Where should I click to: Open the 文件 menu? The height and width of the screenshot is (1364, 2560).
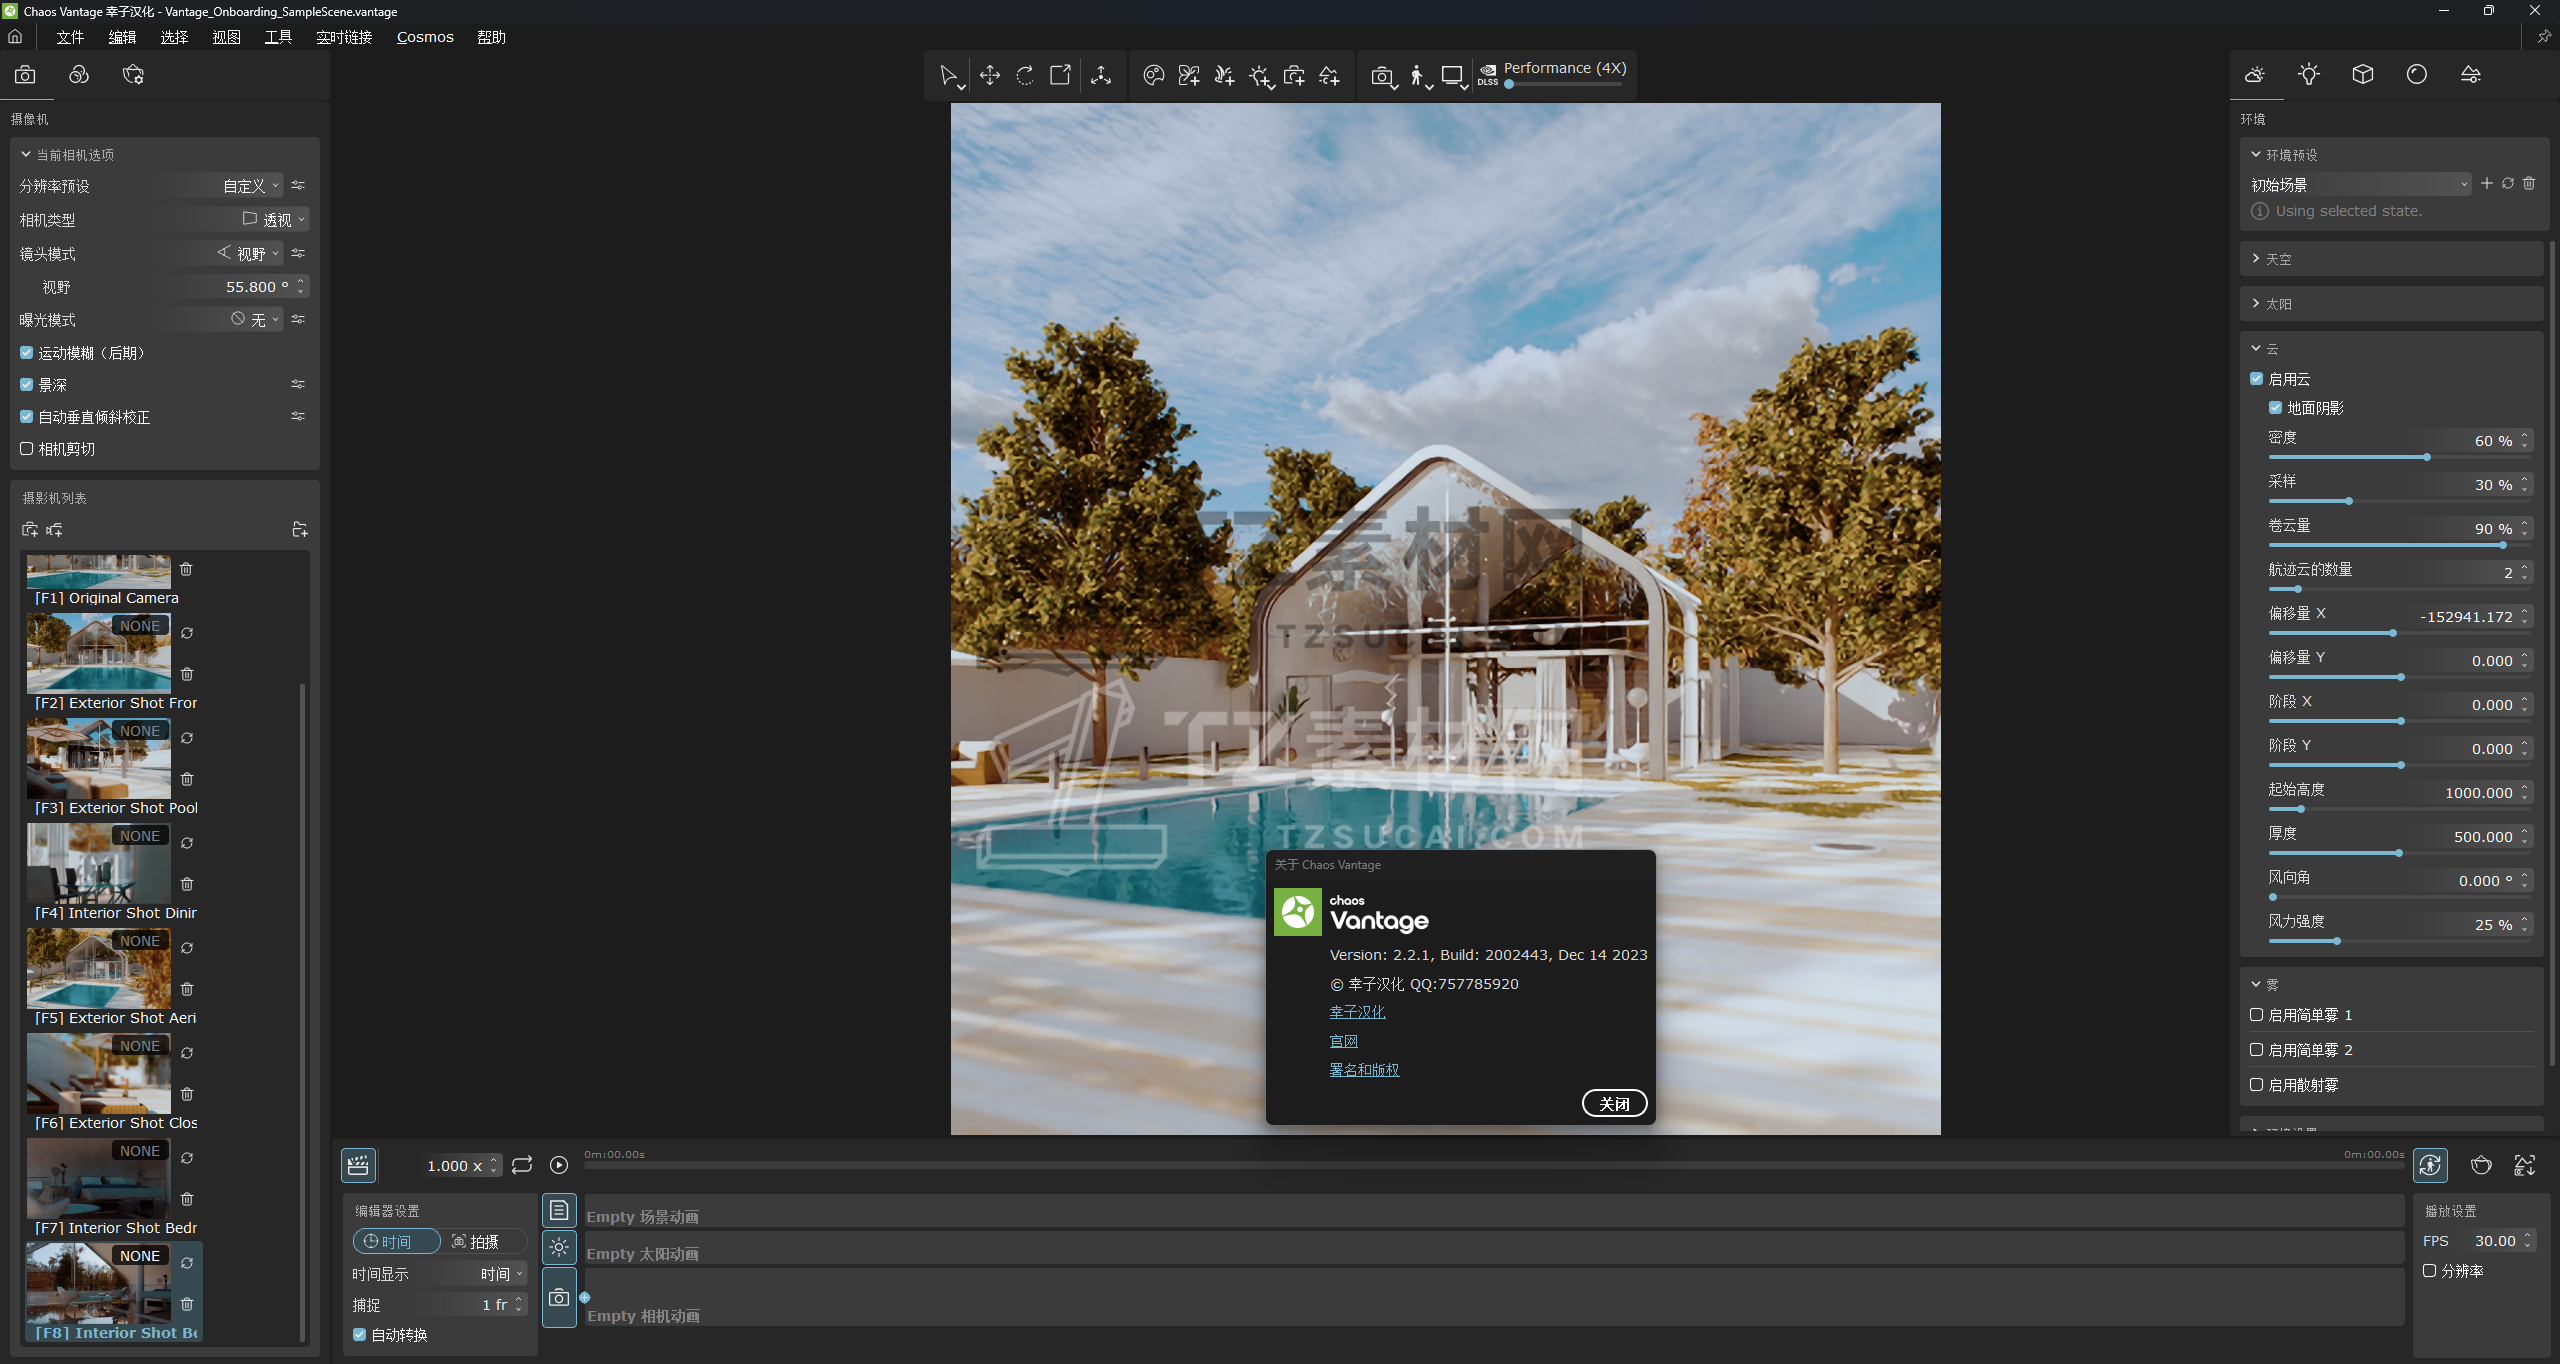point(70,37)
